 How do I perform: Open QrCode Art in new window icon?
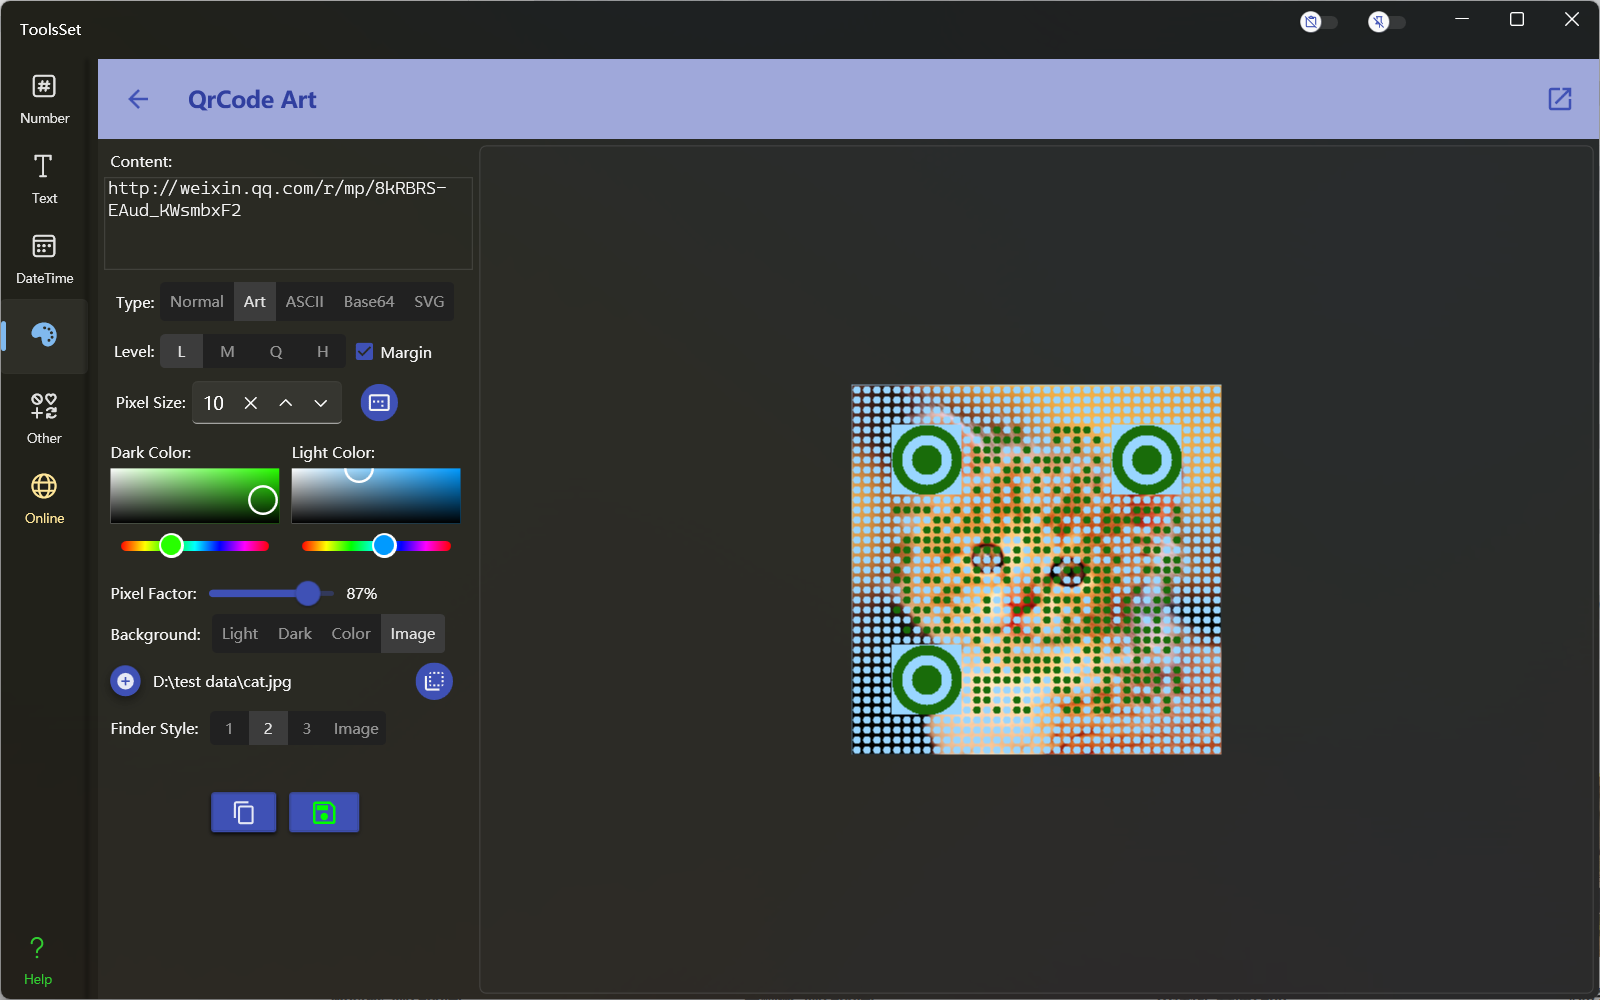tap(1560, 99)
